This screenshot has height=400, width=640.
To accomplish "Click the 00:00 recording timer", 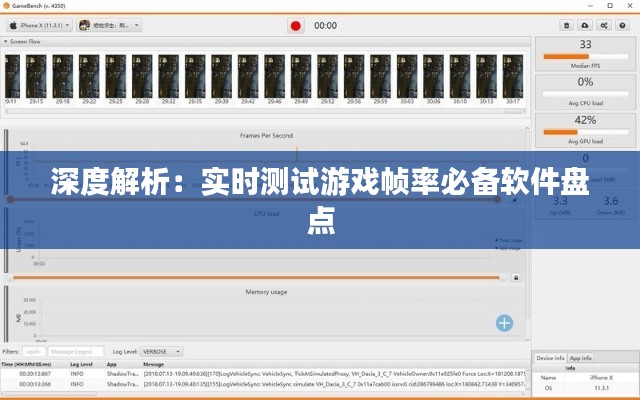I will tap(325, 26).
